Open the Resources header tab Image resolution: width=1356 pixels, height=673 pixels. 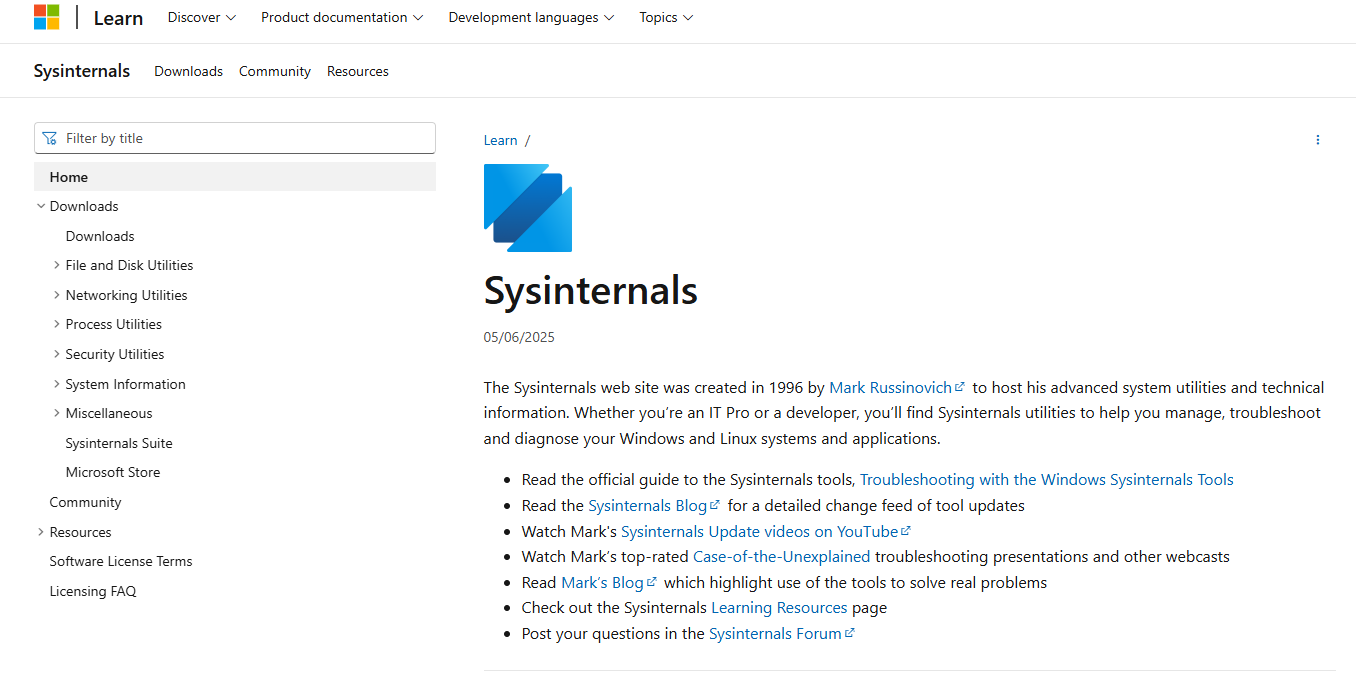358,71
